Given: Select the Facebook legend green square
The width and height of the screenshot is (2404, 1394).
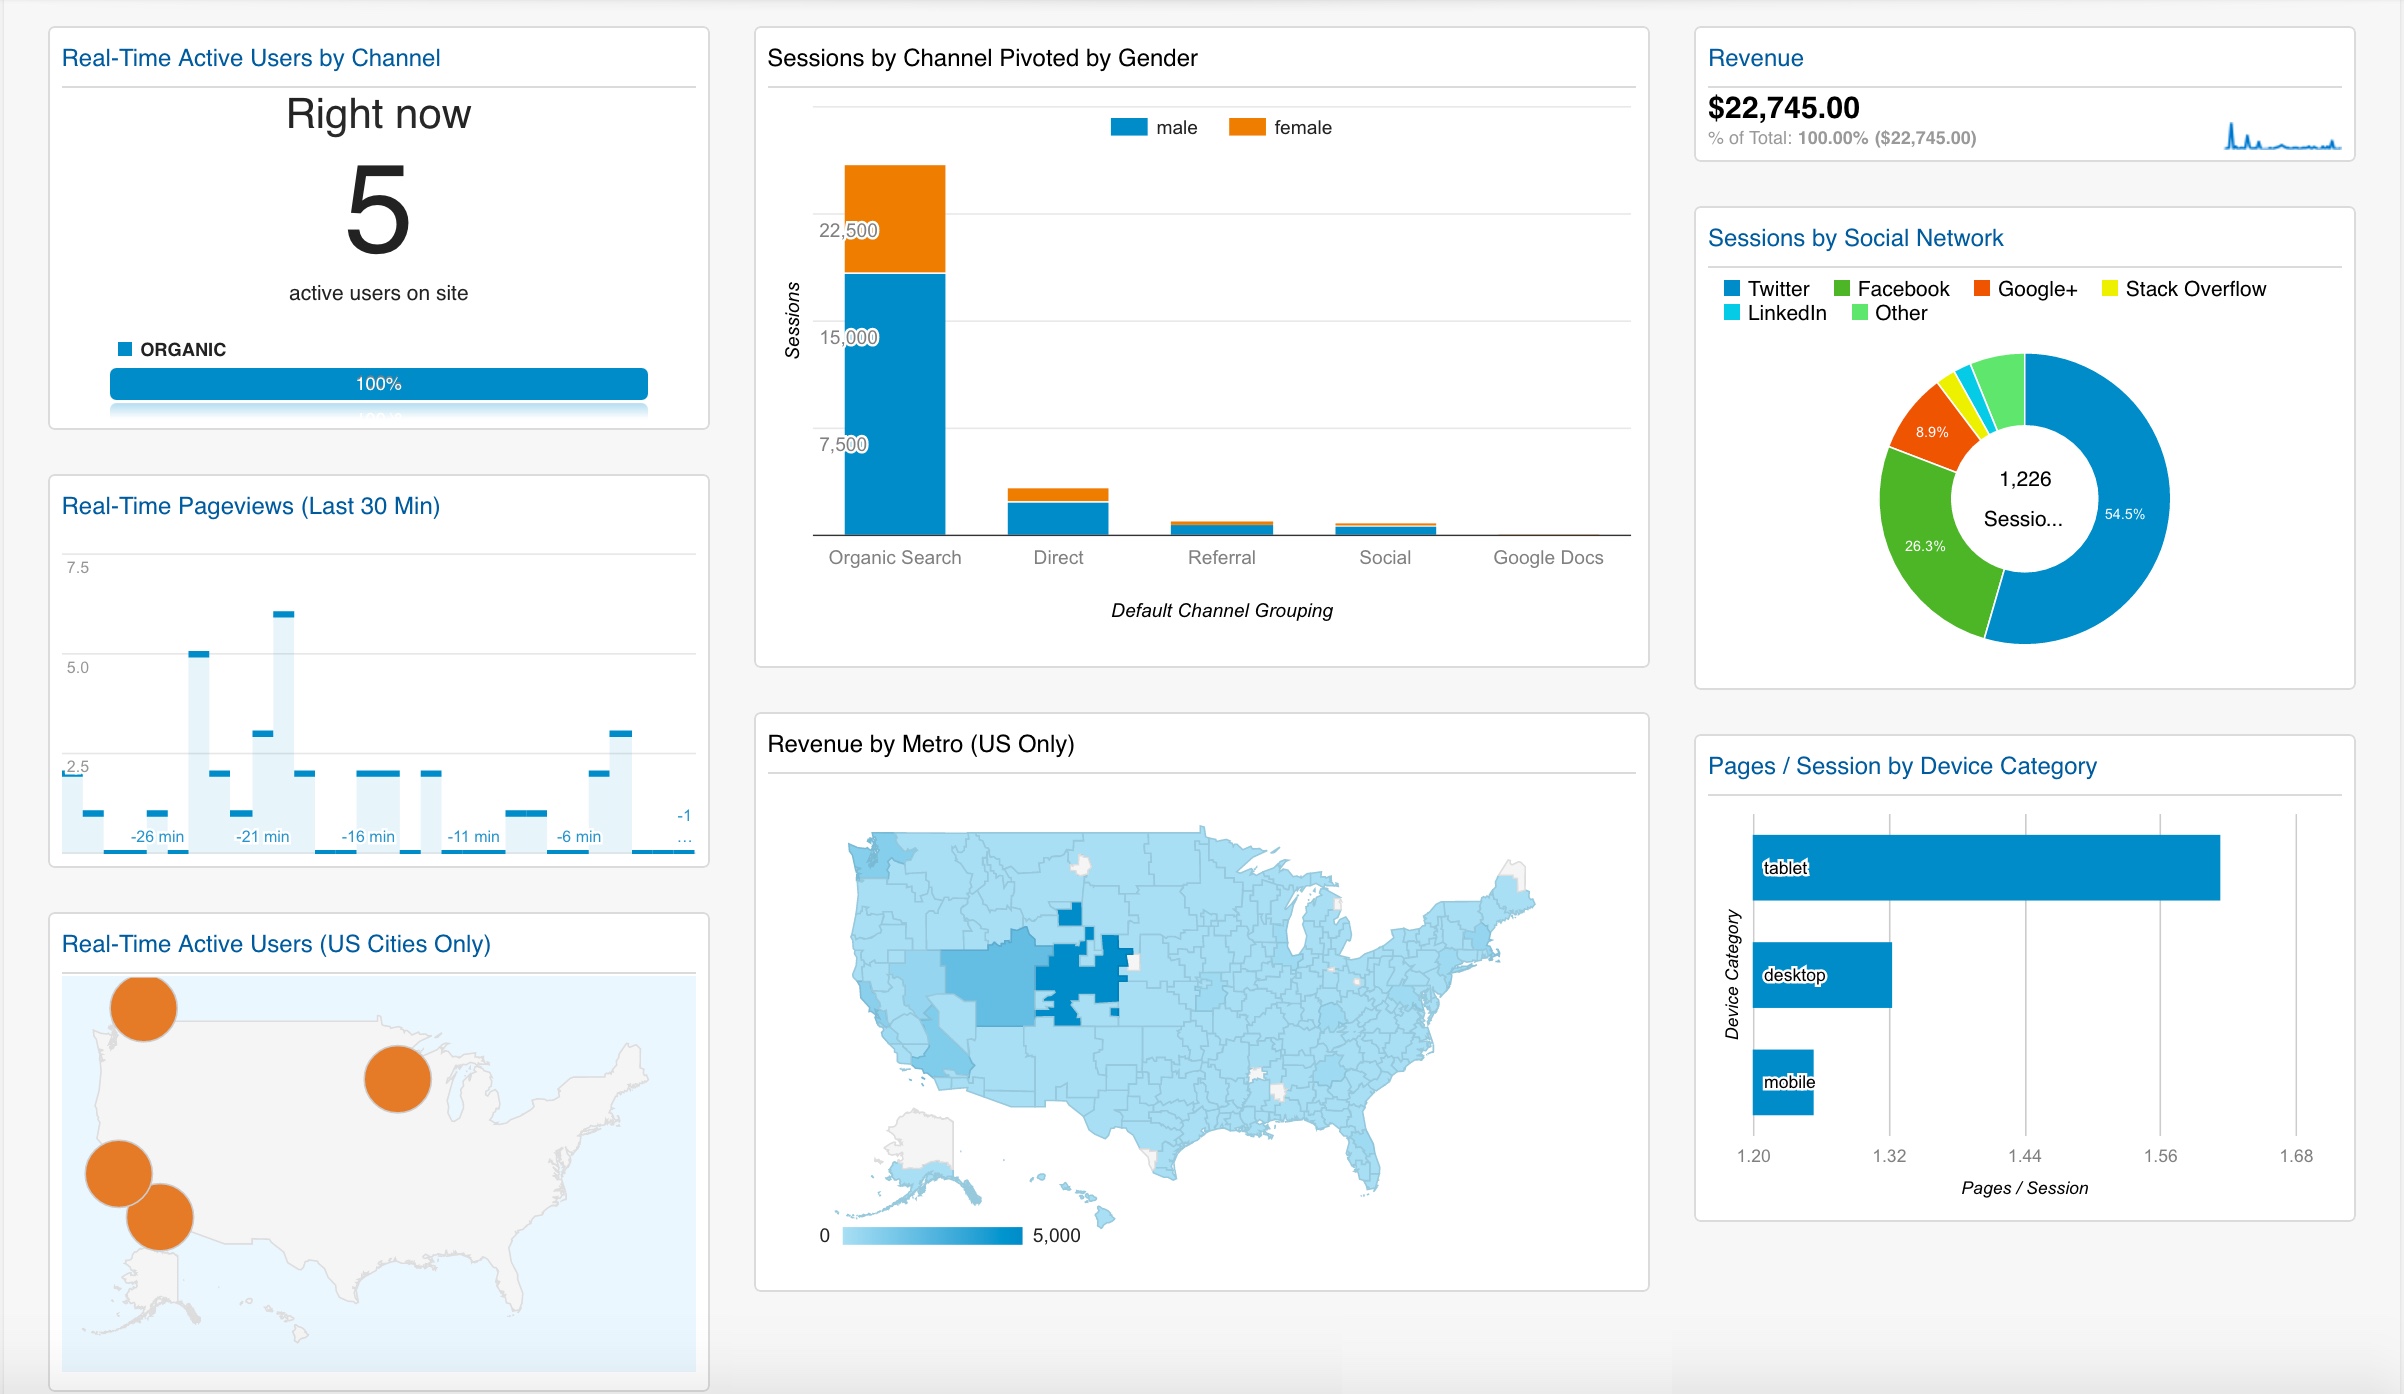Looking at the screenshot, I should click(1841, 289).
